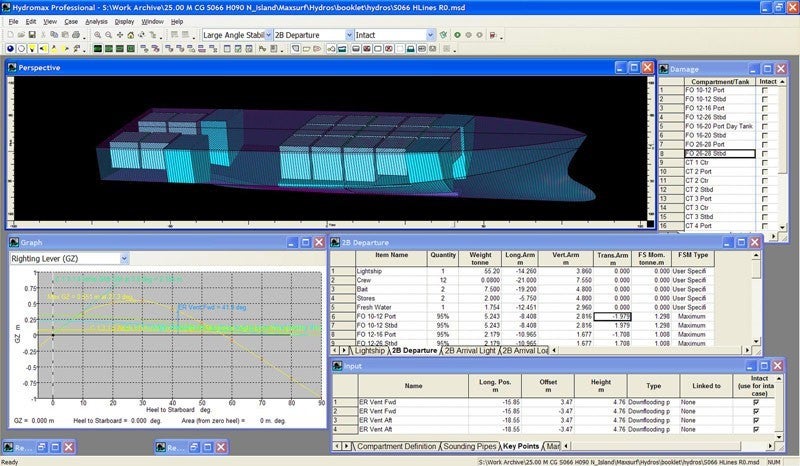The height and width of the screenshot is (466, 800).
Task: Open the Compartment Definition tab
Action: [396, 446]
